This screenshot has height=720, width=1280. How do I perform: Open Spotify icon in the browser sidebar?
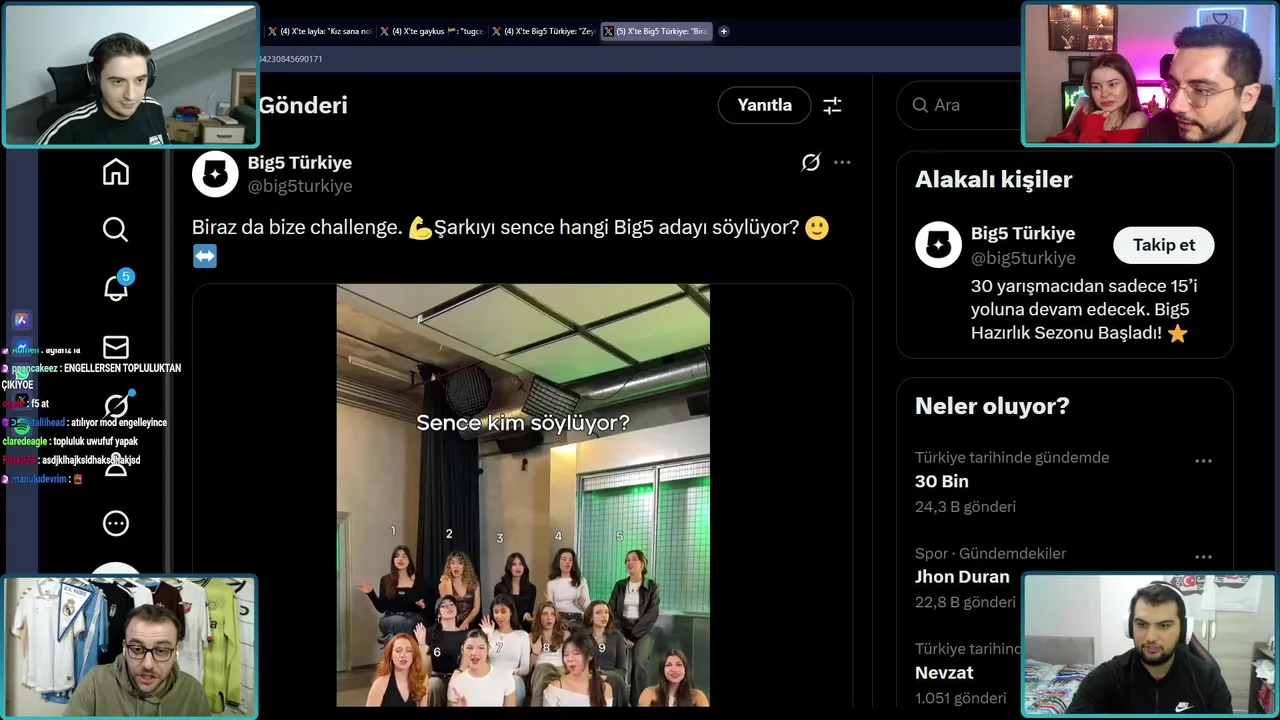pyautogui.click(x=21, y=427)
